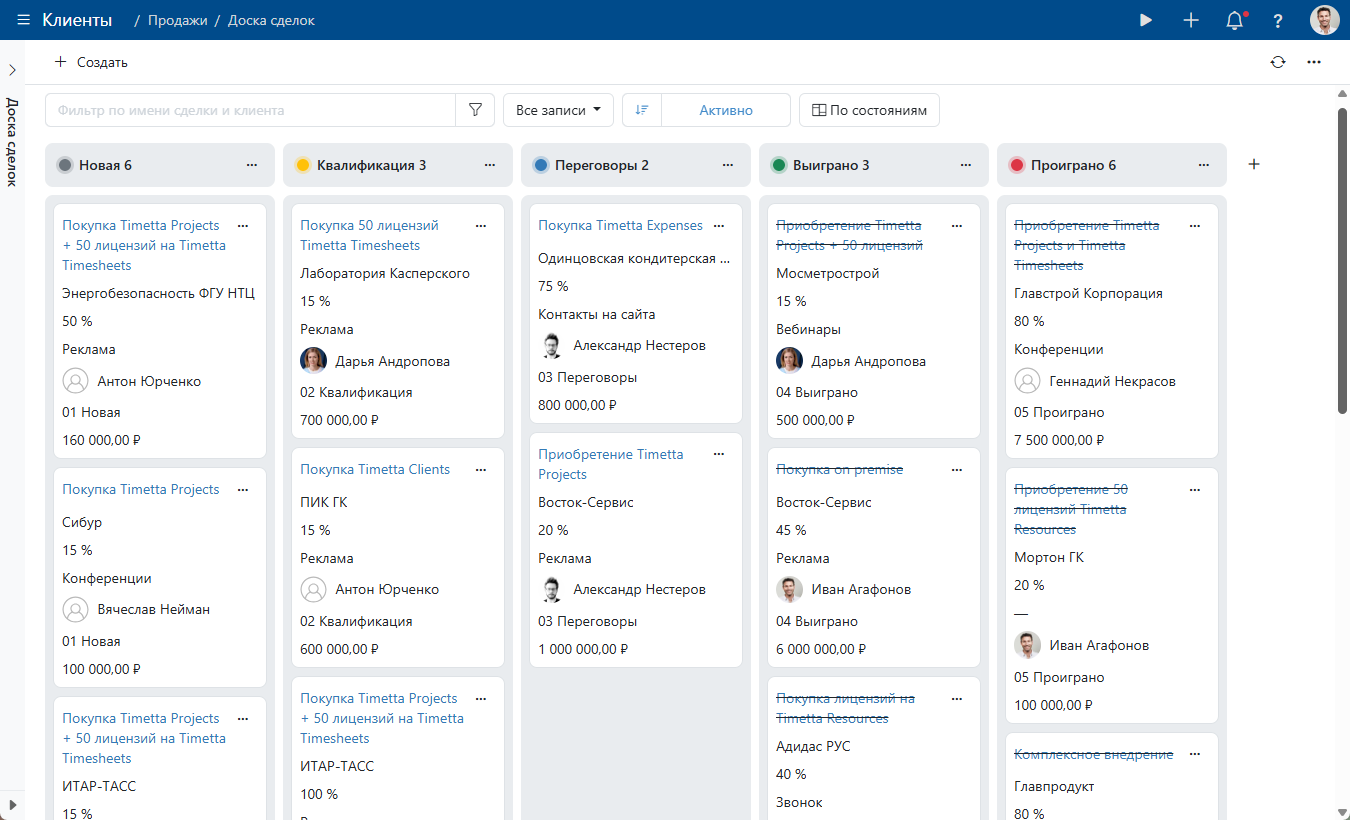The image size is (1350, 820).
Task: Open the Покупка on premise deal
Action: pyautogui.click(x=839, y=470)
